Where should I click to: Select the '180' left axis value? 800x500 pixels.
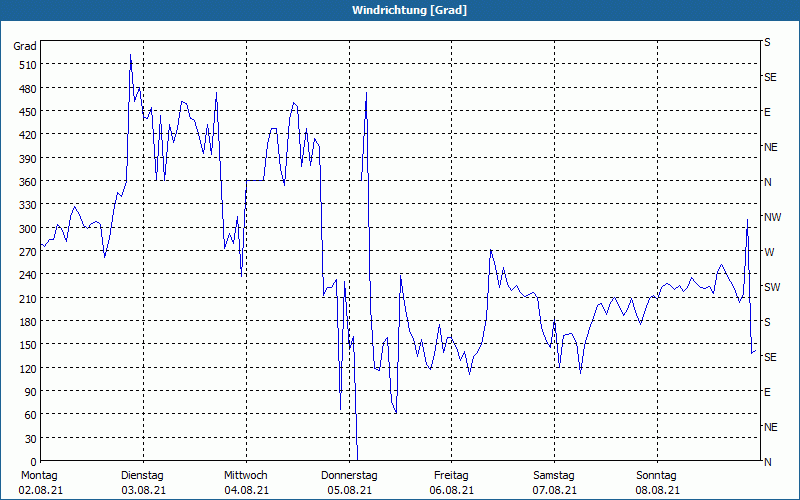[28, 322]
